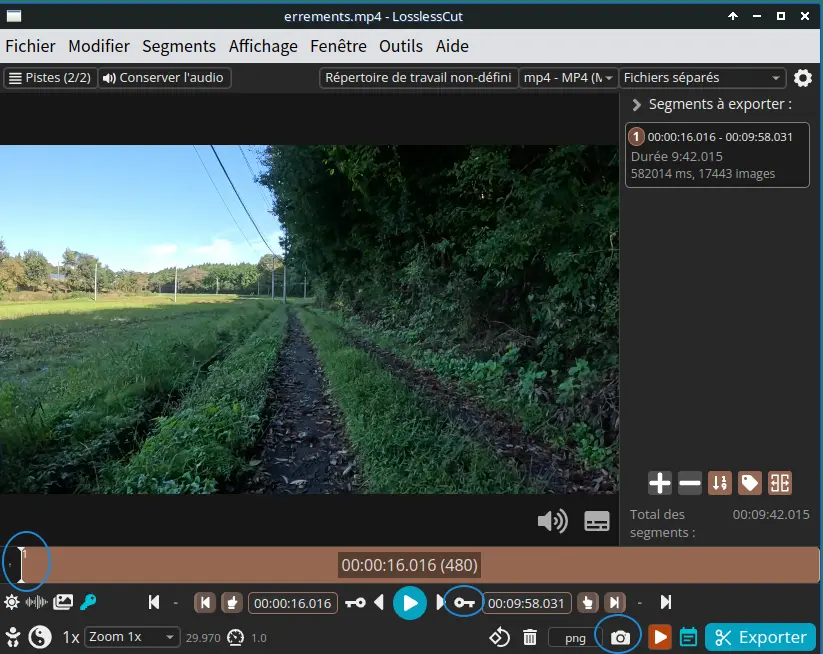Image resolution: width=823 pixels, height=654 pixels.
Task: Open the settings gear icon at top right
Action: coord(802,78)
